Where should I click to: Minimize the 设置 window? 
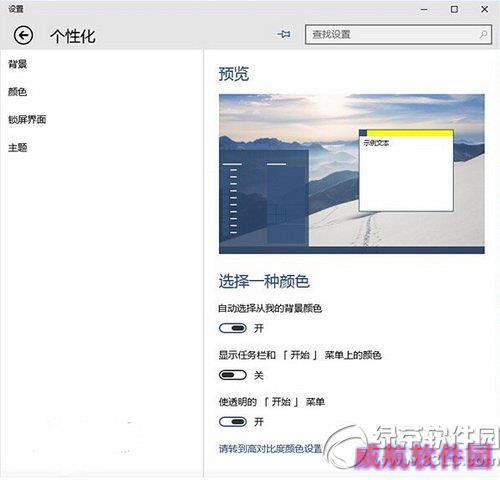(424, 9)
